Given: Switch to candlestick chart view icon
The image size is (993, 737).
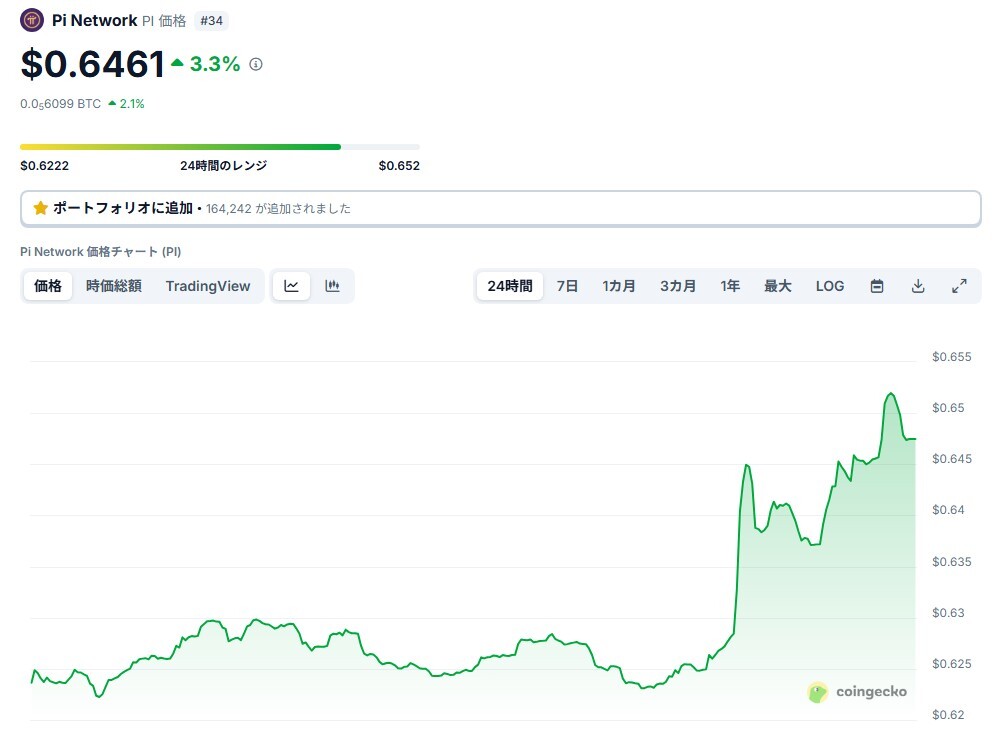Looking at the screenshot, I should 332,286.
